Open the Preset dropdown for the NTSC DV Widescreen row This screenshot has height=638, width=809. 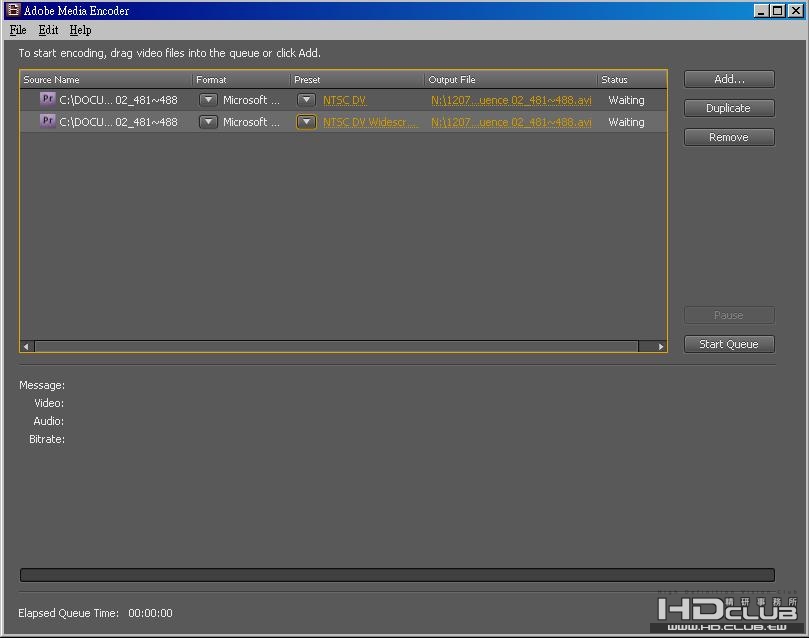[306, 122]
